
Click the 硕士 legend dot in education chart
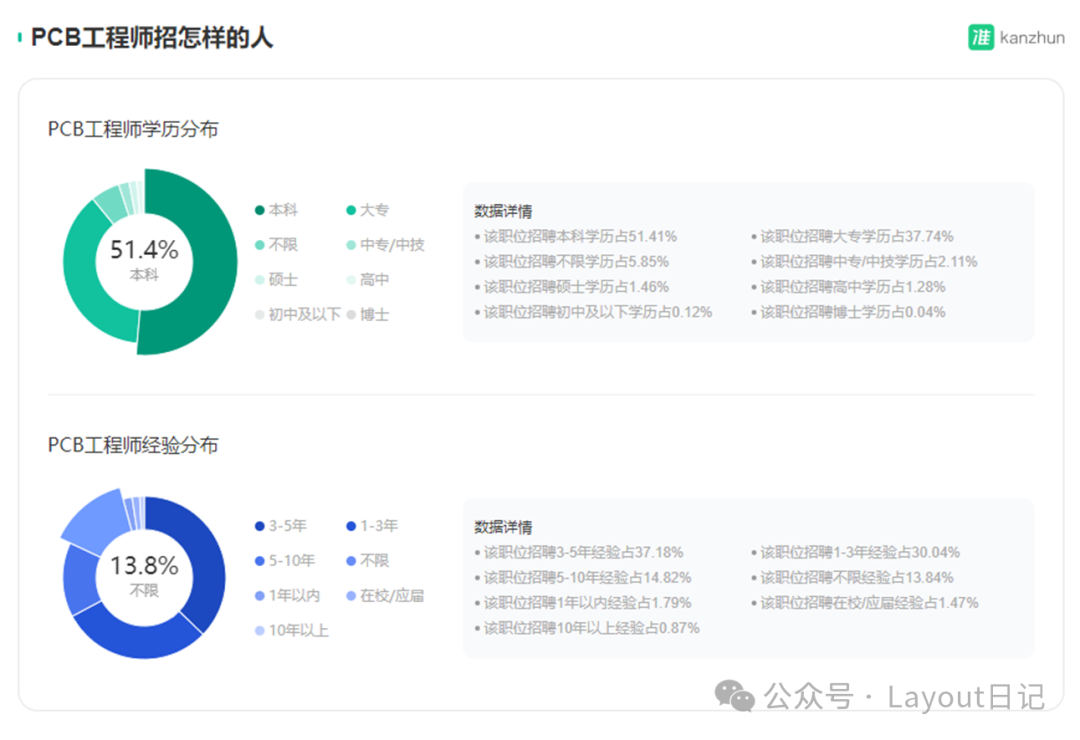[x=259, y=279]
